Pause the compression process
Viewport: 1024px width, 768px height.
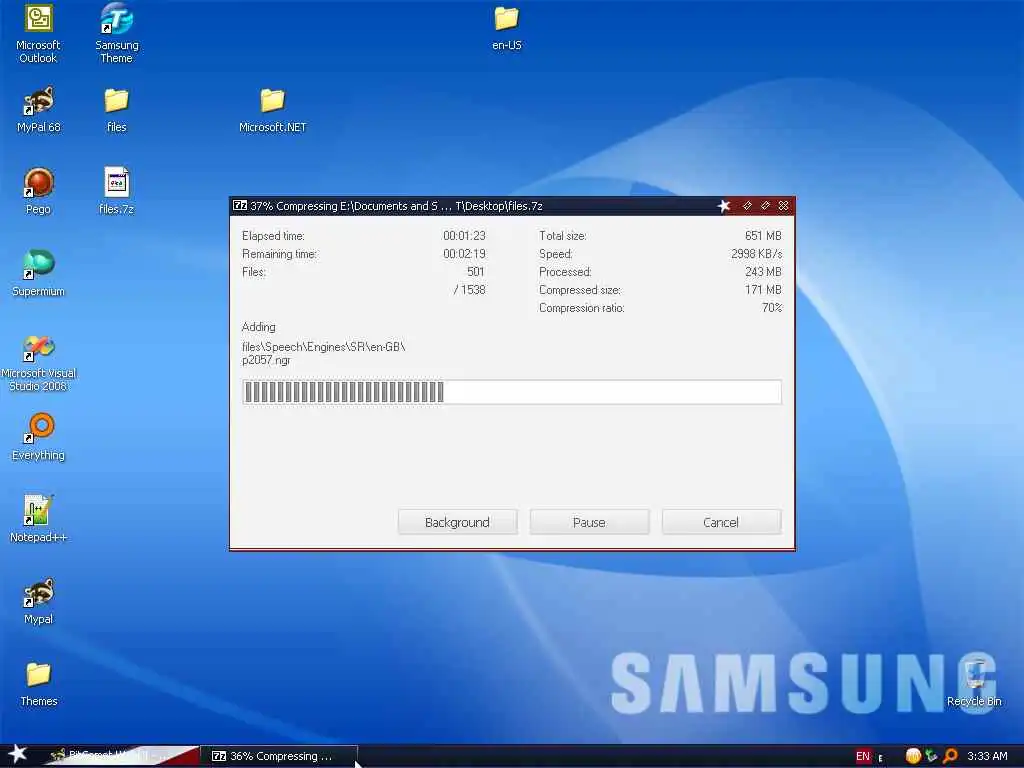pos(589,522)
